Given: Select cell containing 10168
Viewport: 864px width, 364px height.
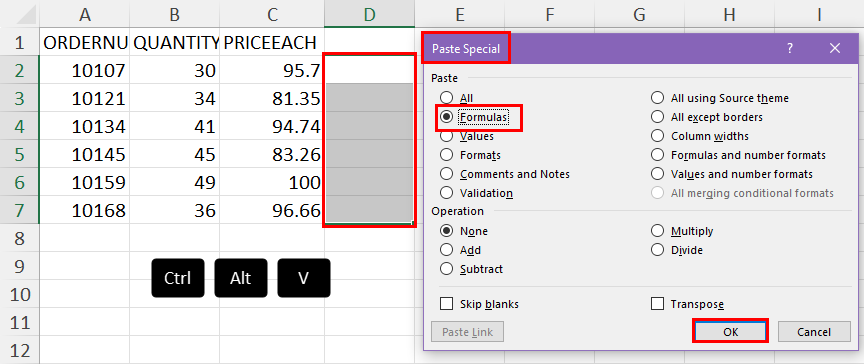Looking at the screenshot, I should pyautogui.click(x=85, y=210).
